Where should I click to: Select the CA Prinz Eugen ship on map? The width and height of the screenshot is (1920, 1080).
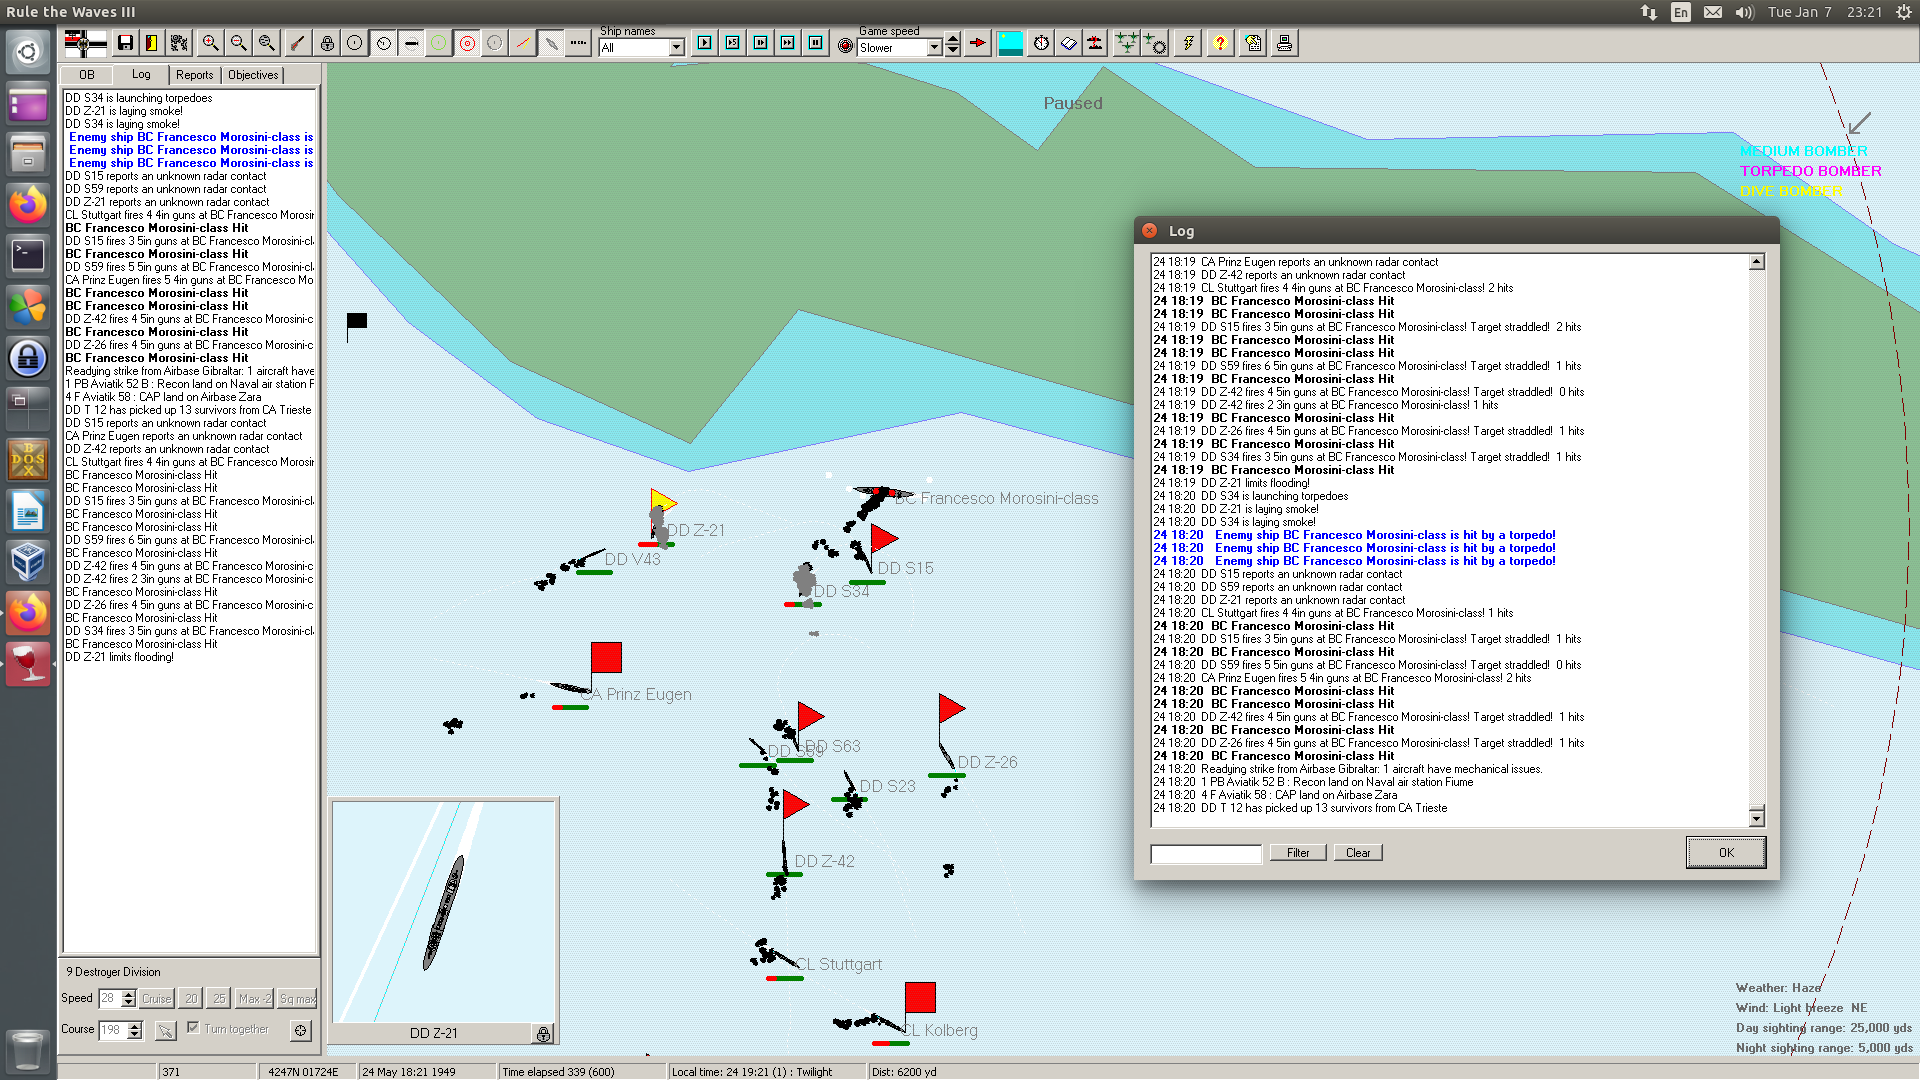click(571, 688)
